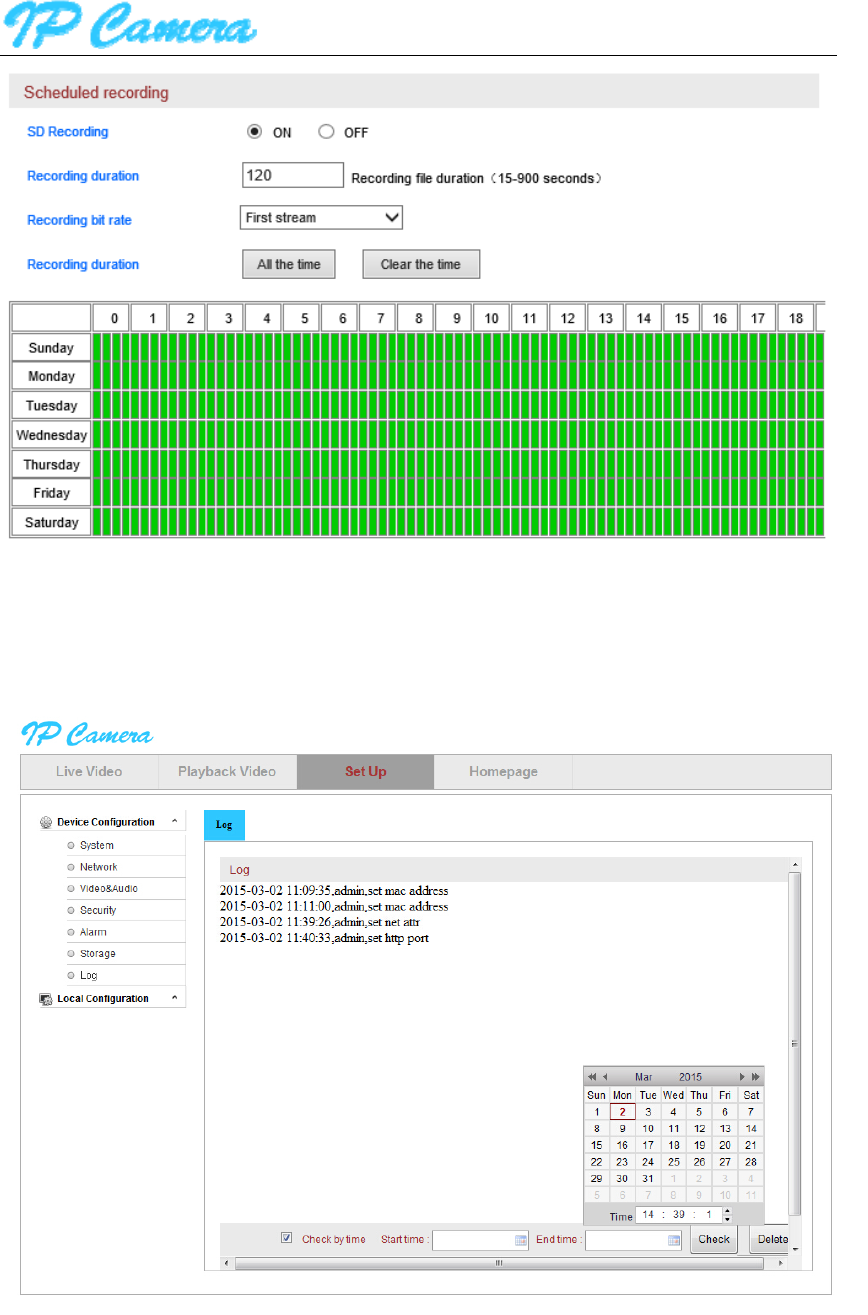Click the horizontal scrollbar left arrow

[x=225, y=1263]
